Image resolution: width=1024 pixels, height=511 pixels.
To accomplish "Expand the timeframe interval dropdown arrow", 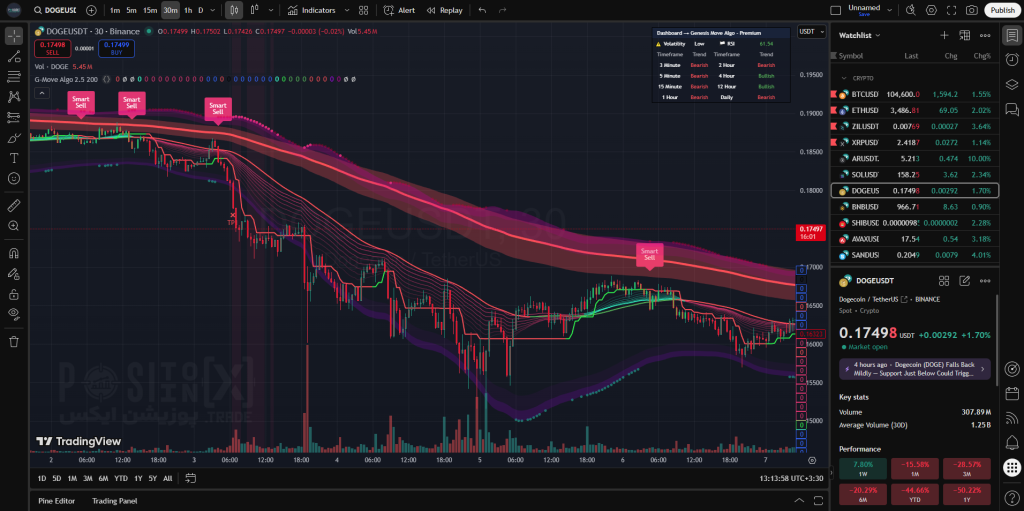I will [213, 10].
